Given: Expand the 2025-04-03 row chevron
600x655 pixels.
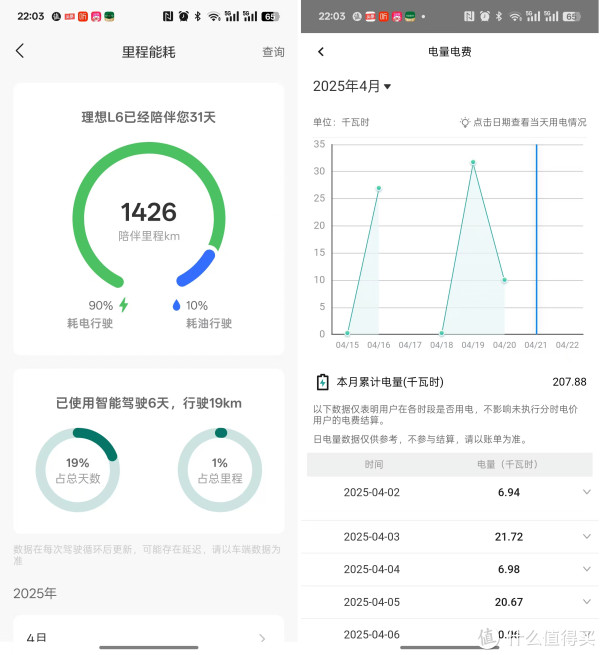Looking at the screenshot, I should (587, 536).
